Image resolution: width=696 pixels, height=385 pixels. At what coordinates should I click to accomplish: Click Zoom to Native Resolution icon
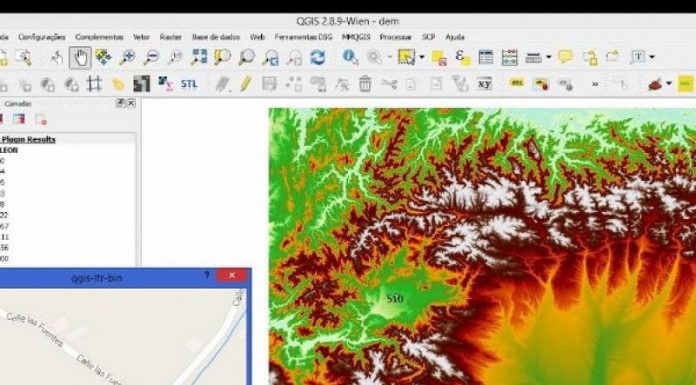(175, 57)
